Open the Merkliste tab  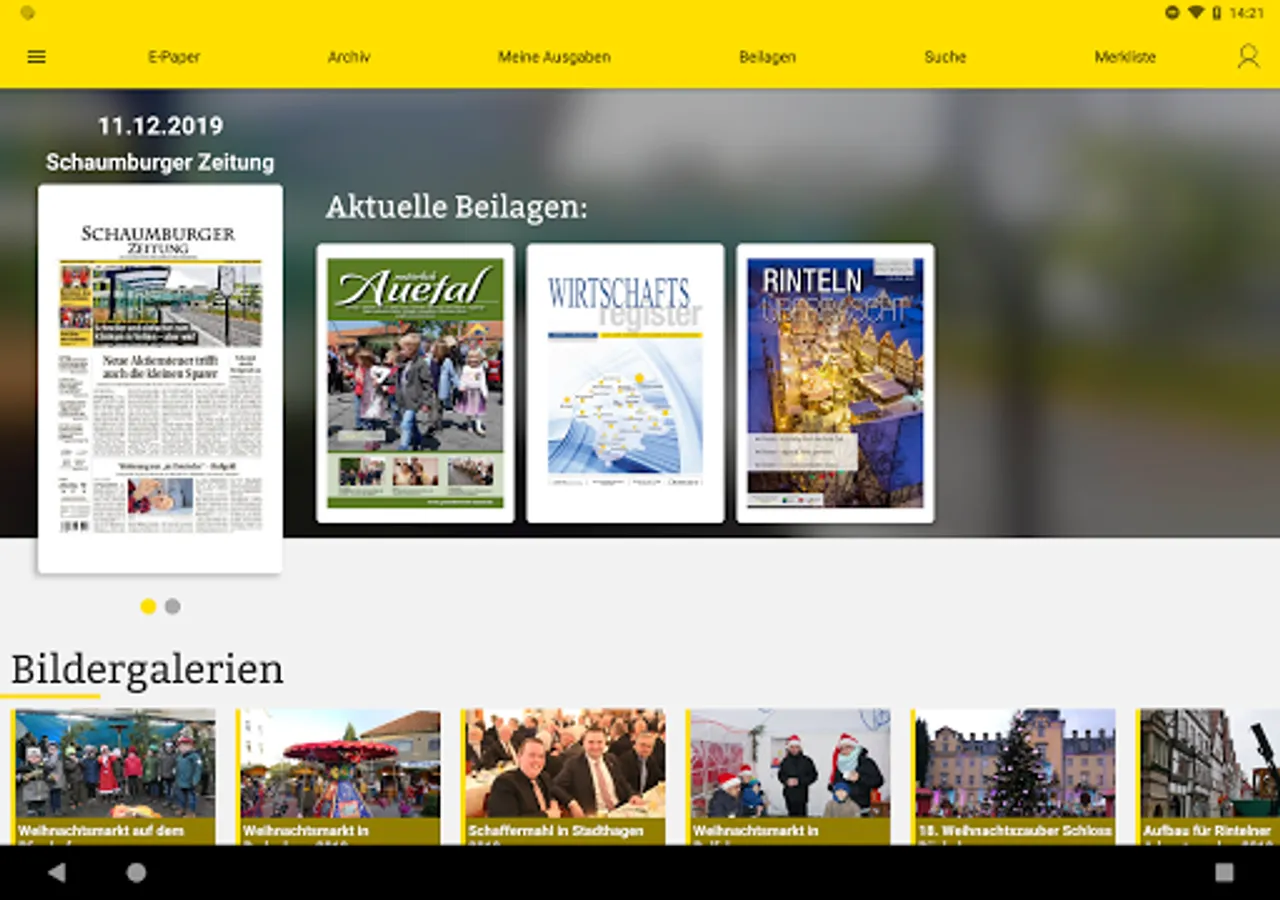[x=1125, y=57]
